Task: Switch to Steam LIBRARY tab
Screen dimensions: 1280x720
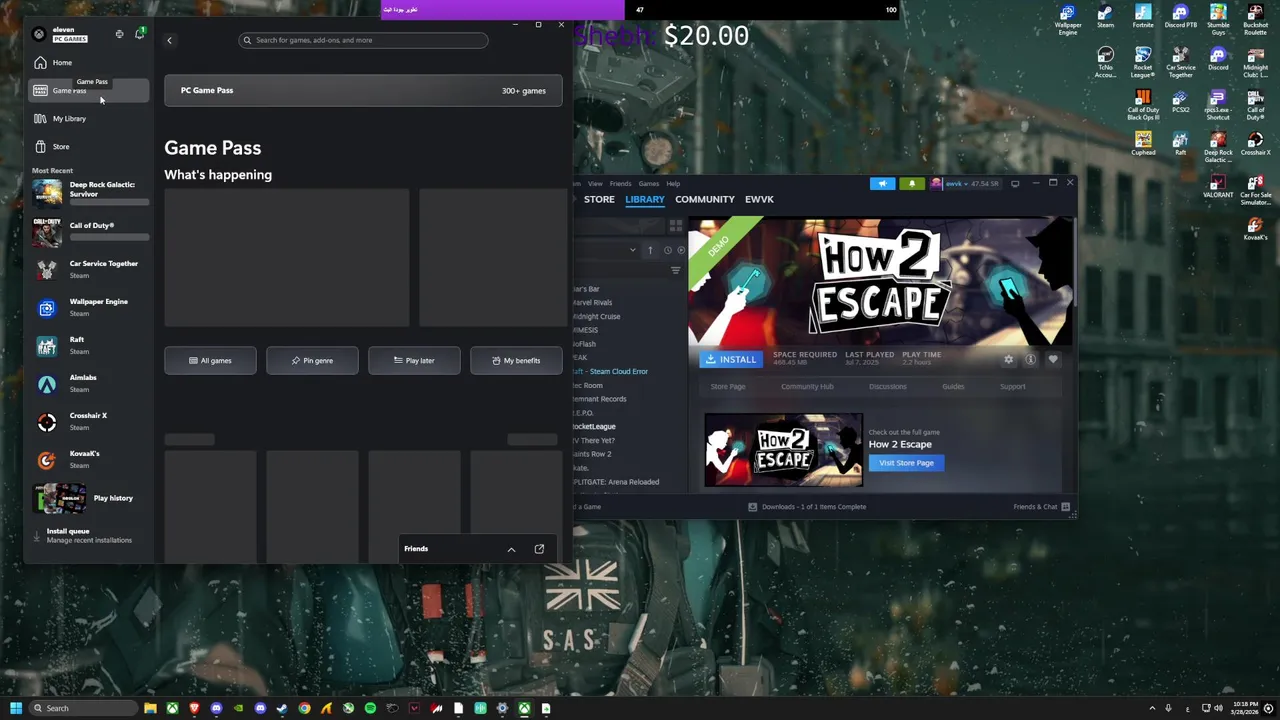Action: point(645,199)
